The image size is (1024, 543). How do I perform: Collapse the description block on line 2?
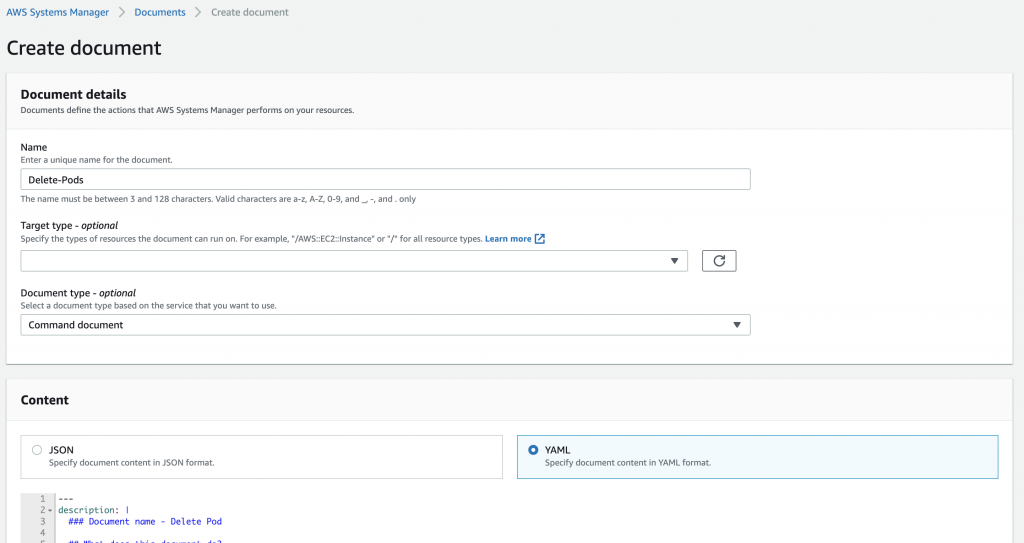[x=50, y=510]
